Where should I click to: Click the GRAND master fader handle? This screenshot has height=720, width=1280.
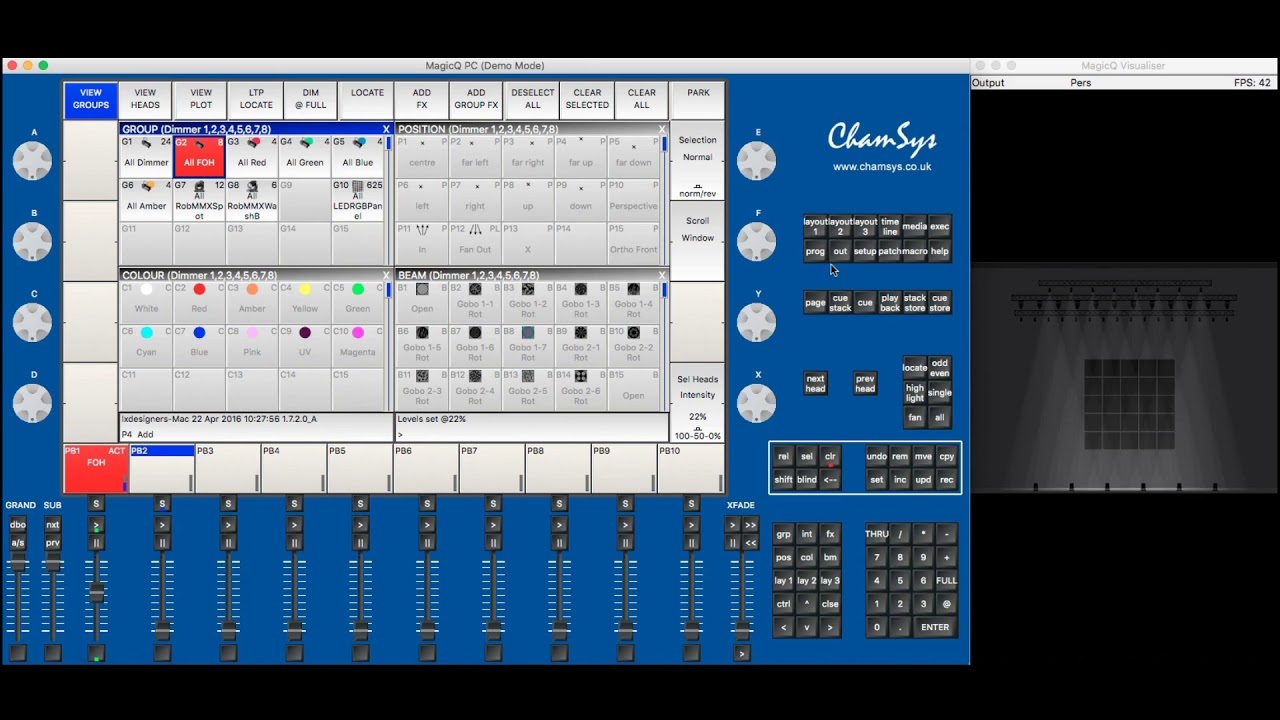coord(18,565)
